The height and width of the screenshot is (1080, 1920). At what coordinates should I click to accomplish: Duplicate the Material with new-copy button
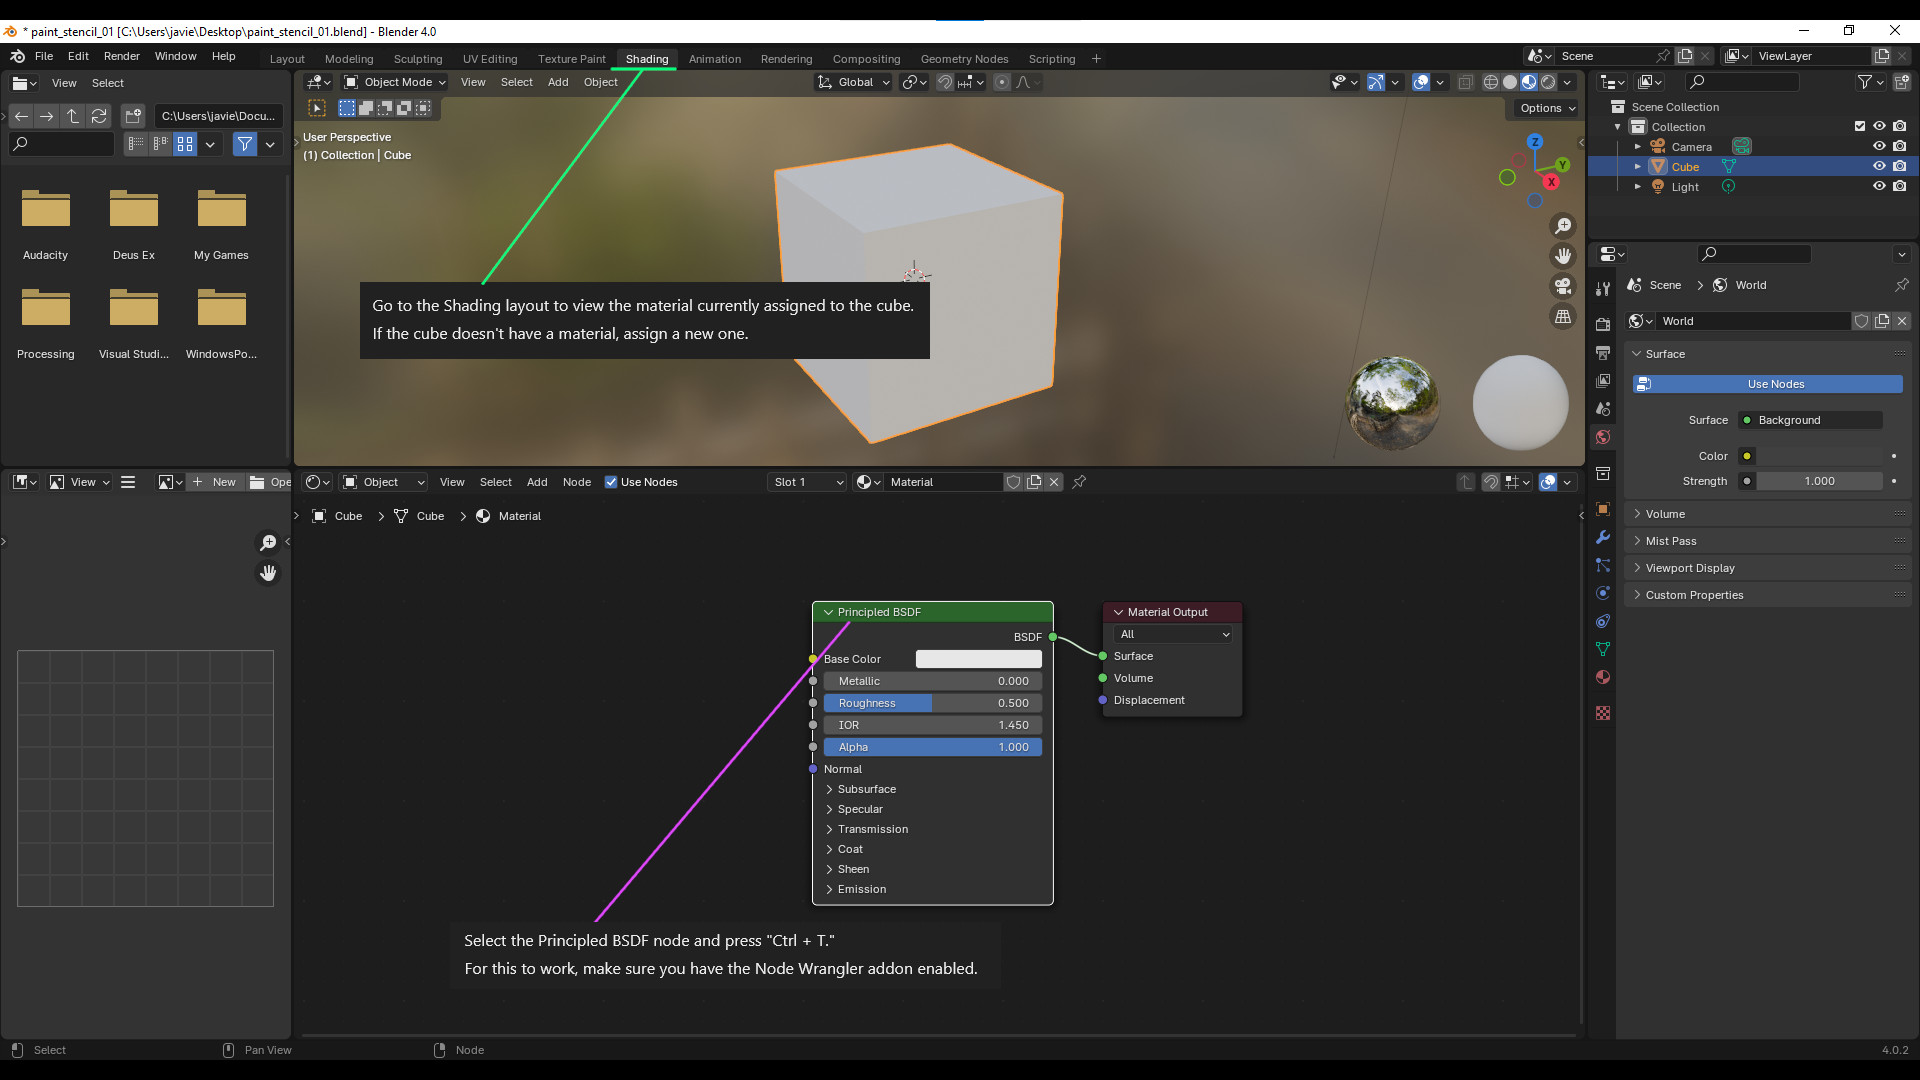tap(1034, 482)
